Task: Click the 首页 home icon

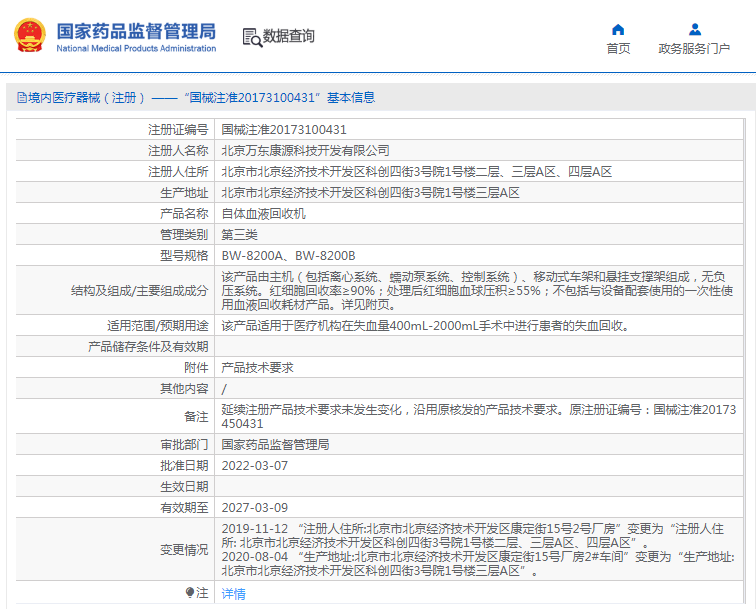Action: click(x=618, y=30)
